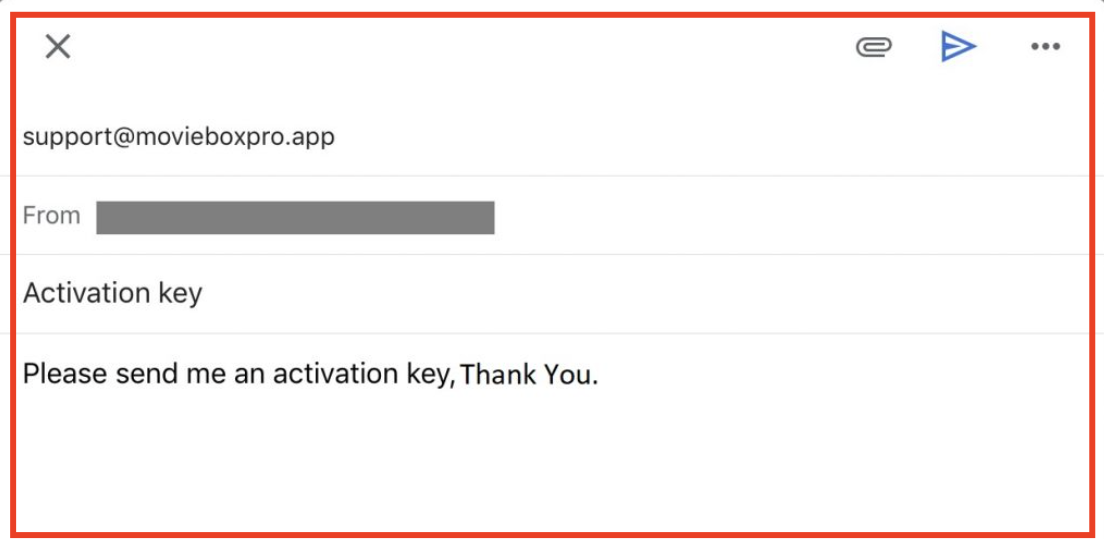Click blank space right of the From address
The width and height of the screenshot is (1104, 552).
[791, 215]
